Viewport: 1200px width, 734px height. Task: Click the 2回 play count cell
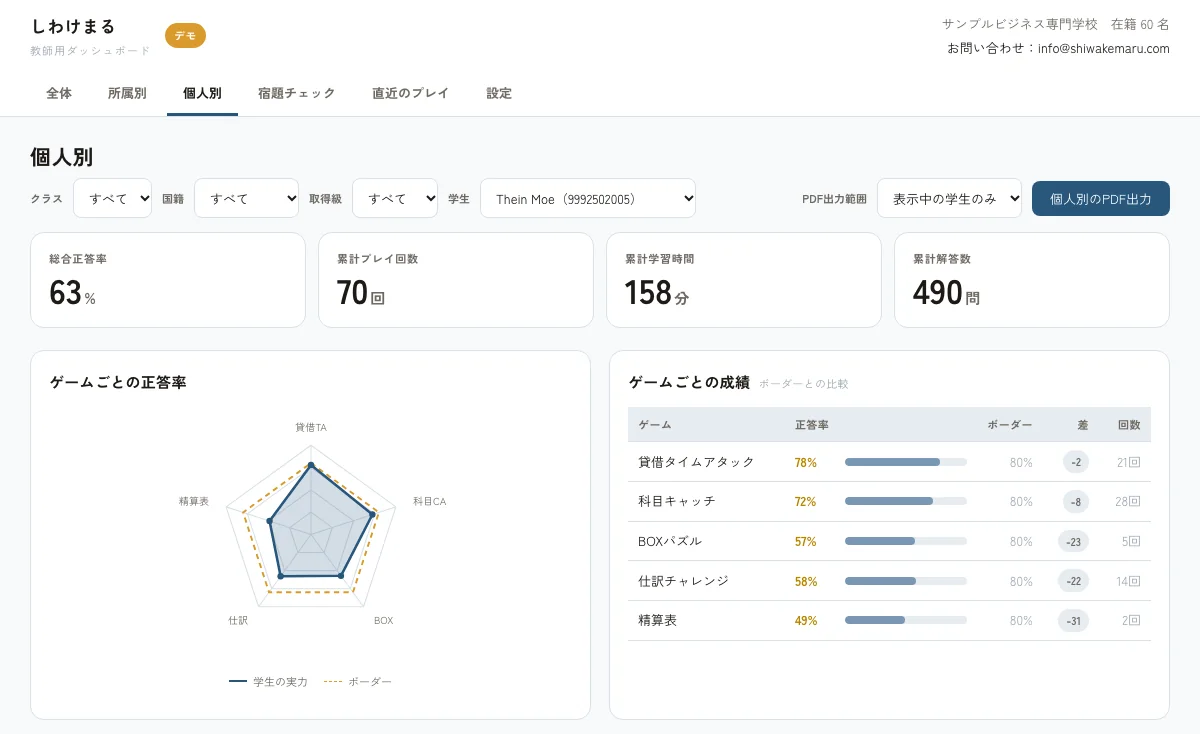[x=1131, y=620]
